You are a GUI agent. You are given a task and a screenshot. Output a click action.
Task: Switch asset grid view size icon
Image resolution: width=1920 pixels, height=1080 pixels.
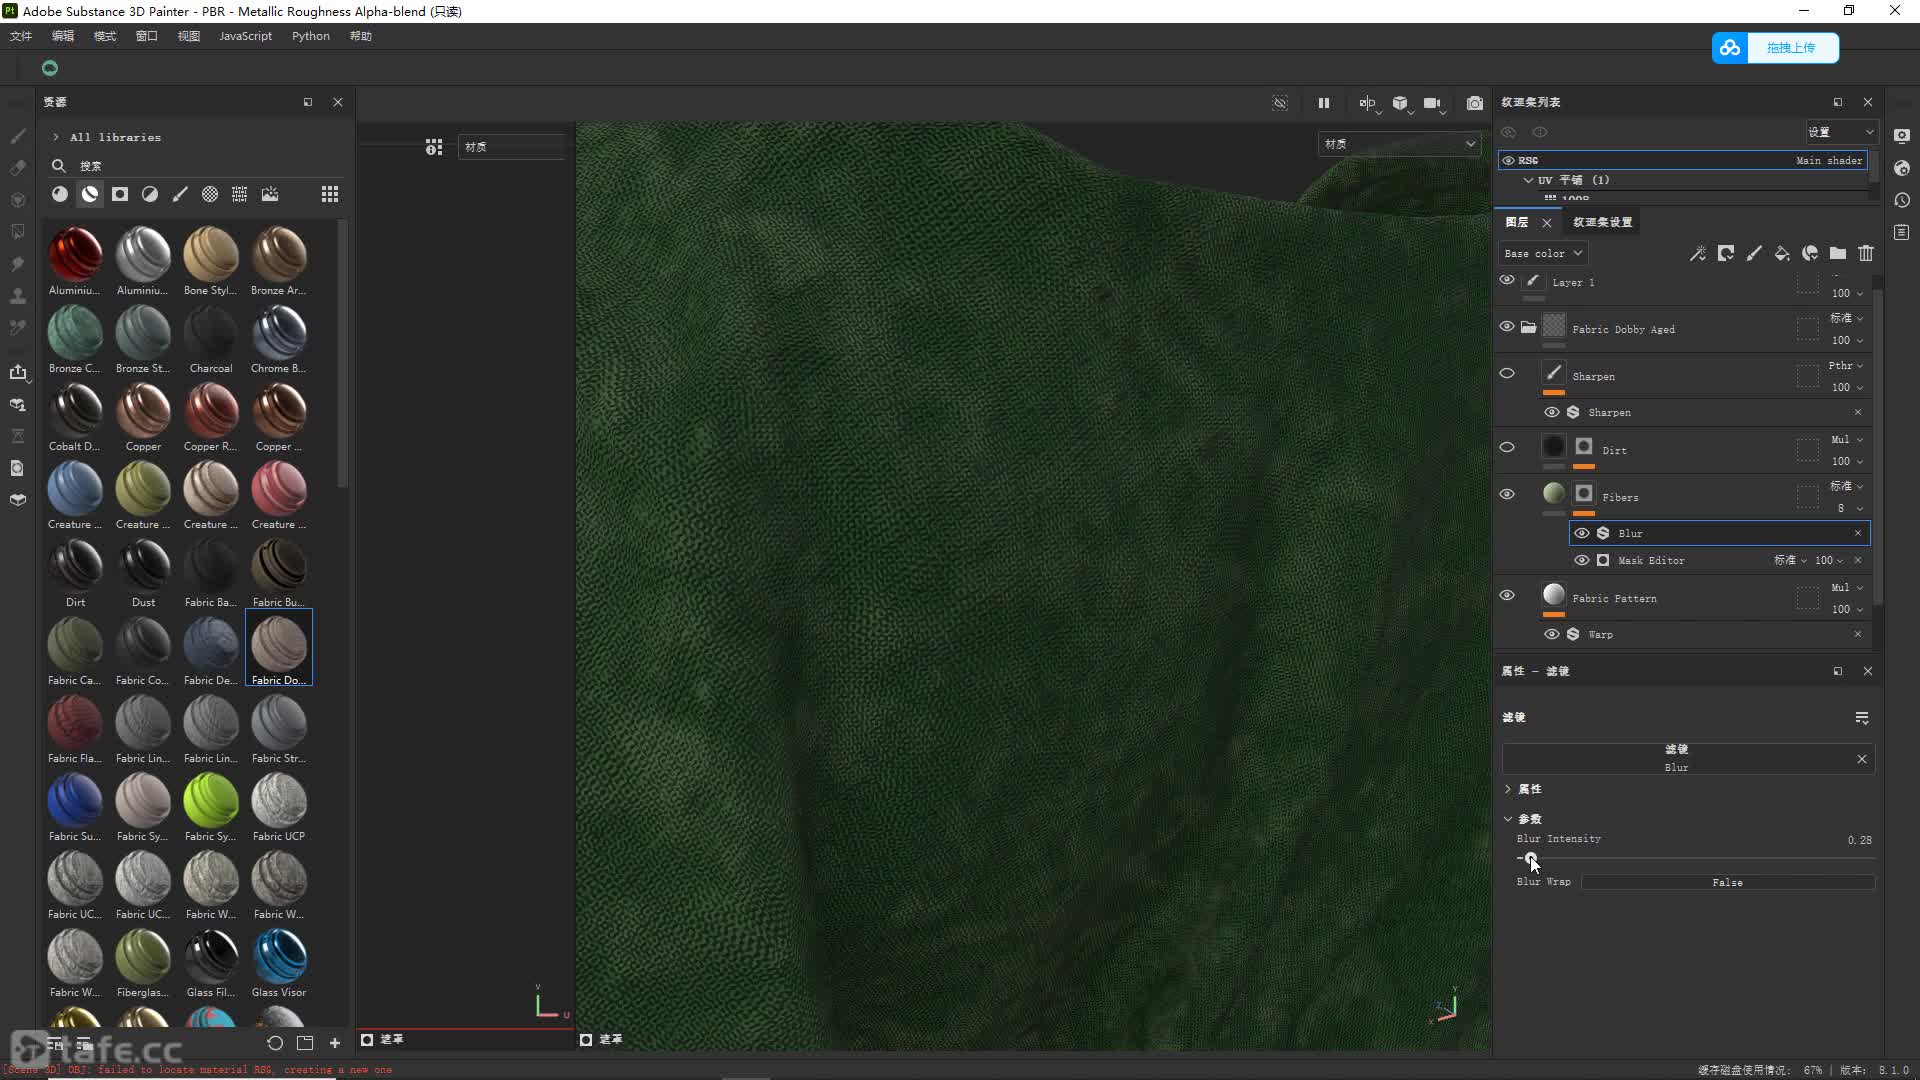[x=330, y=194]
